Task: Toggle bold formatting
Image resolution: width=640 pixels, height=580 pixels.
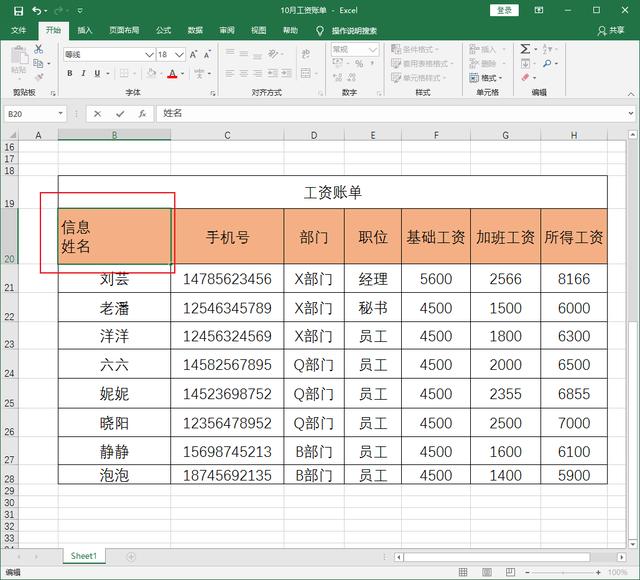Action: [x=70, y=73]
